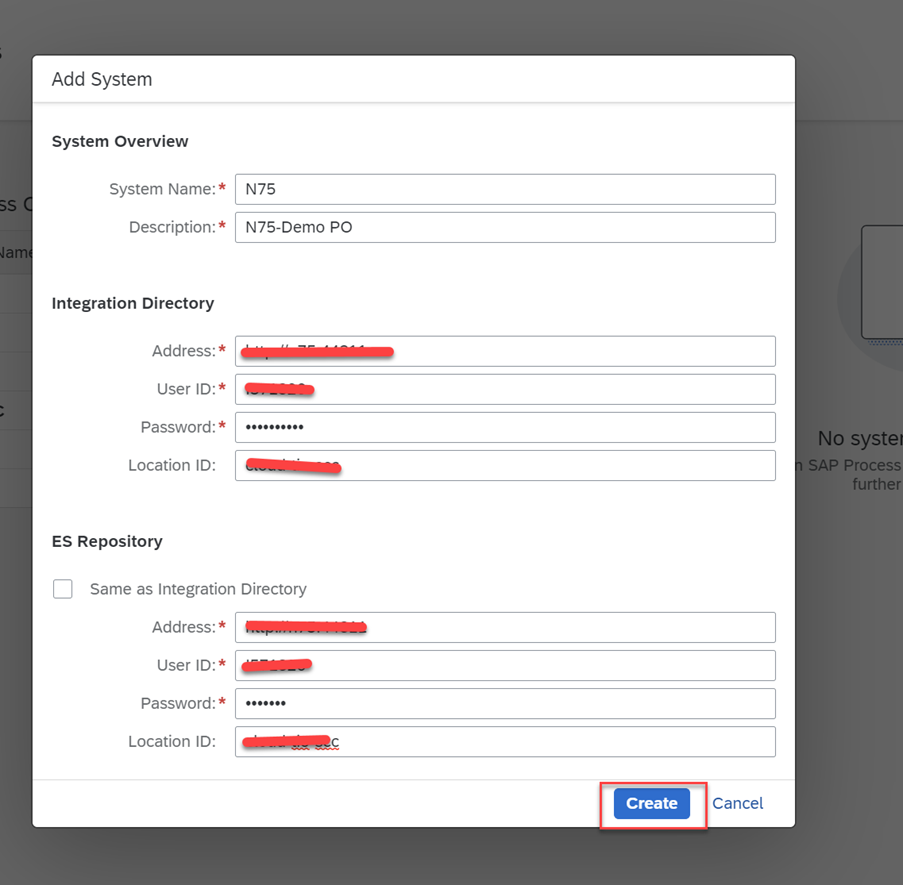Select the ES Repository User ID field

[505, 665]
